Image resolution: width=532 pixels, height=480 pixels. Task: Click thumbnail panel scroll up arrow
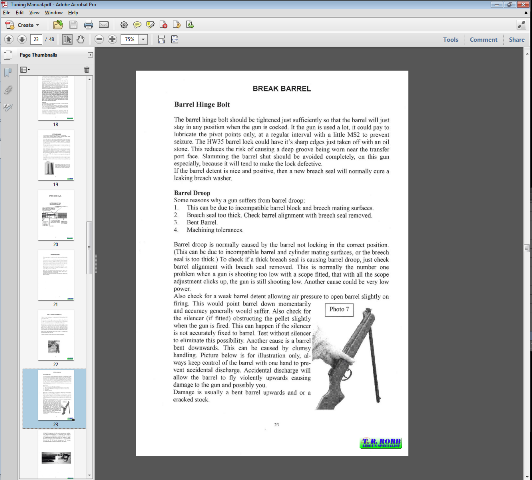click(90, 79)
